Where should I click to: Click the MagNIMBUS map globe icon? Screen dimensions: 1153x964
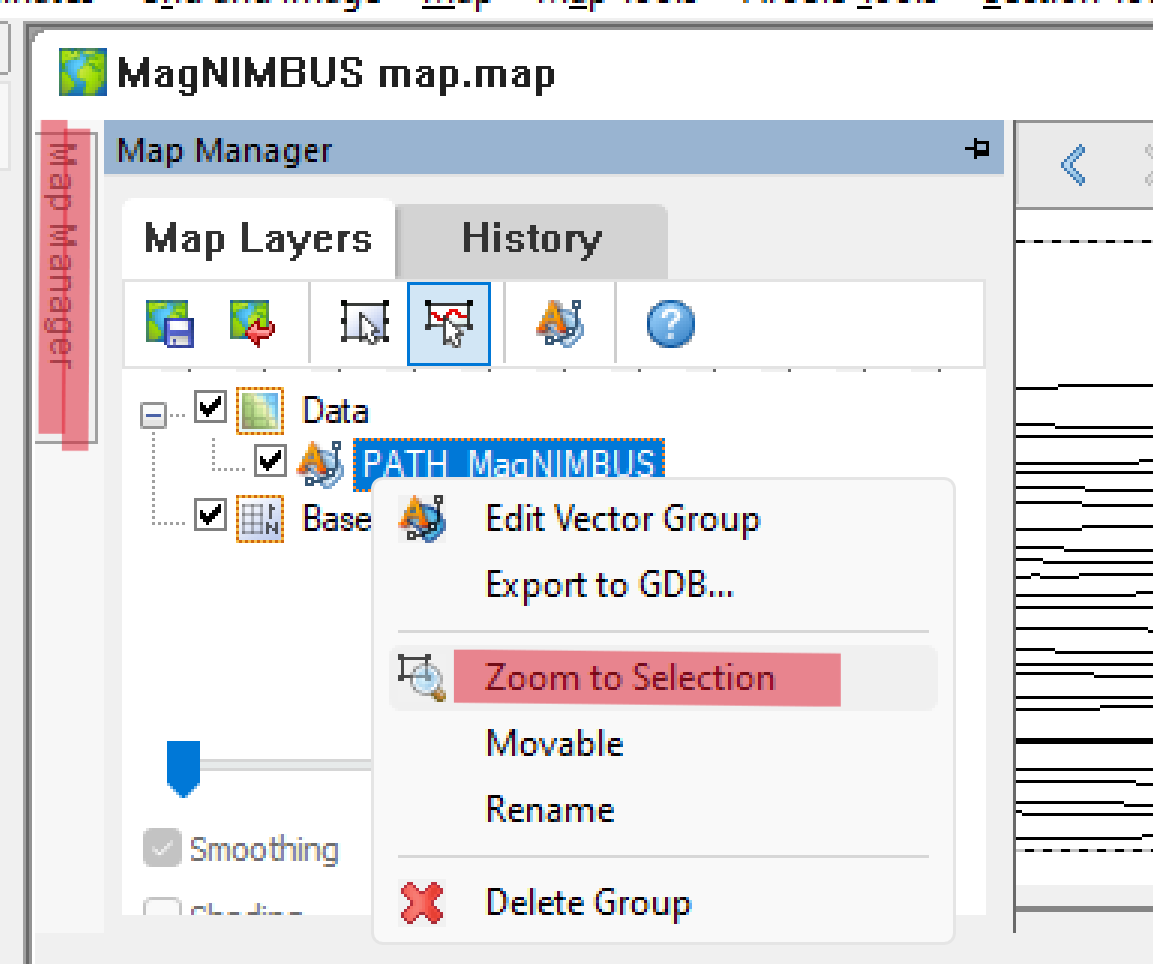point(82,73)
